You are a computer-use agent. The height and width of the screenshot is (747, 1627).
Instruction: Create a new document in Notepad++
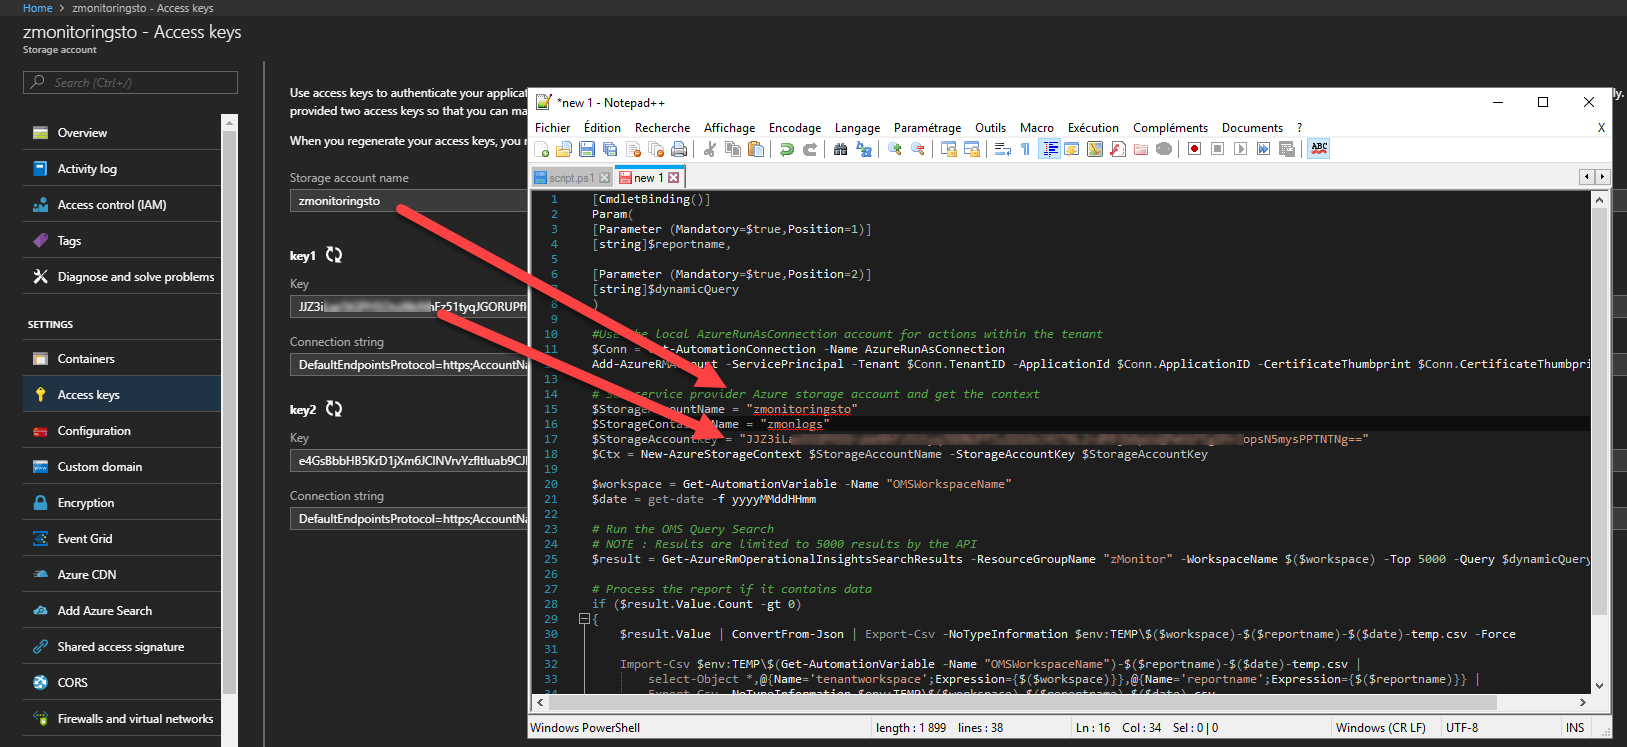[541, 149]
